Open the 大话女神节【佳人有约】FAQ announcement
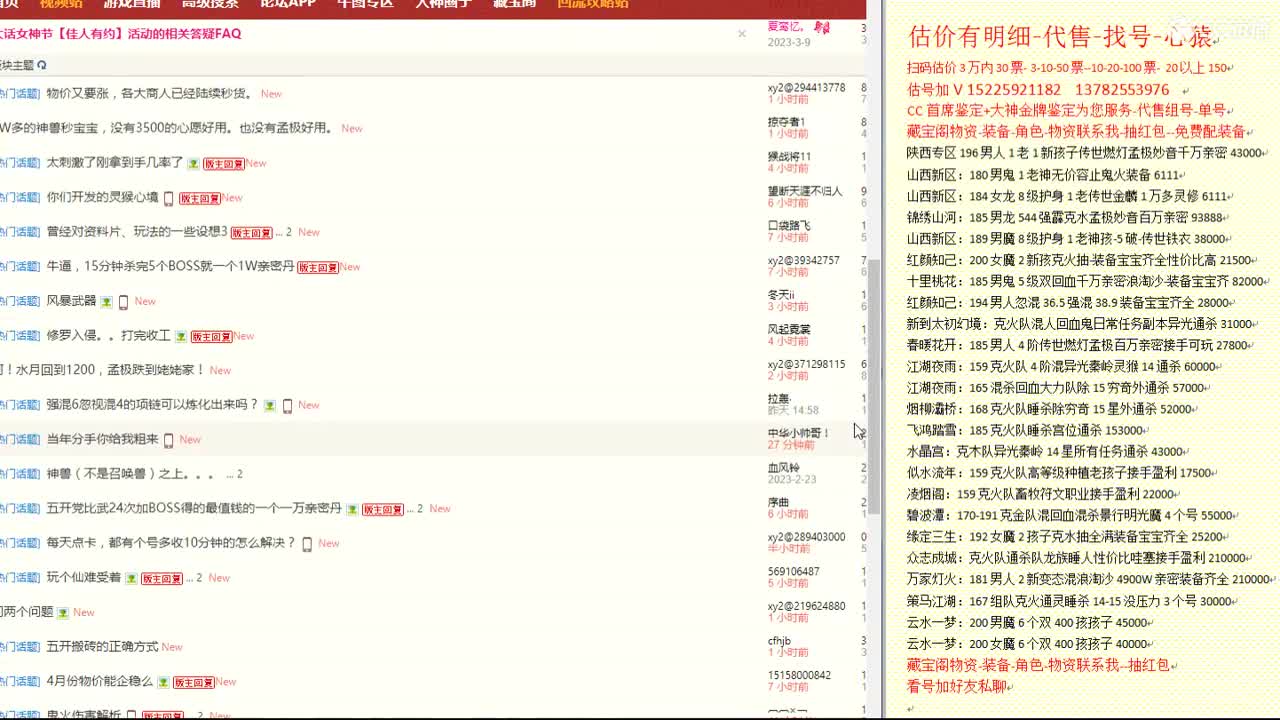1280x720 pixels. click(121, 34)
